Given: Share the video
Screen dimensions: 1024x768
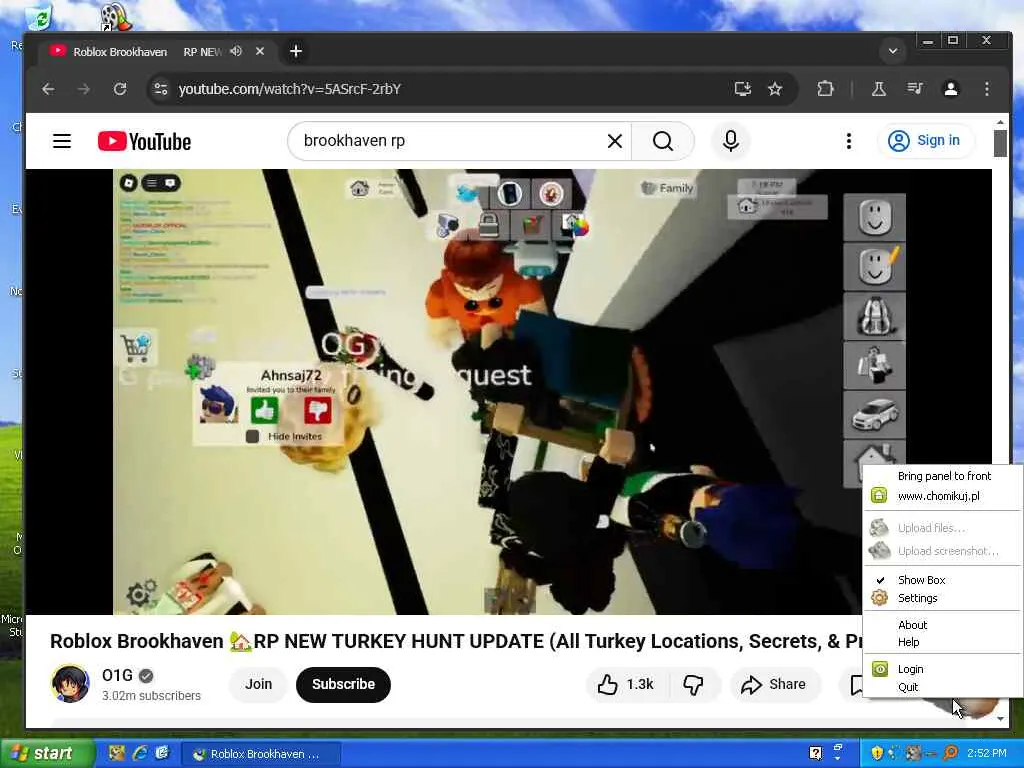Looking at the screenshot, I should (x=775, y=684).
